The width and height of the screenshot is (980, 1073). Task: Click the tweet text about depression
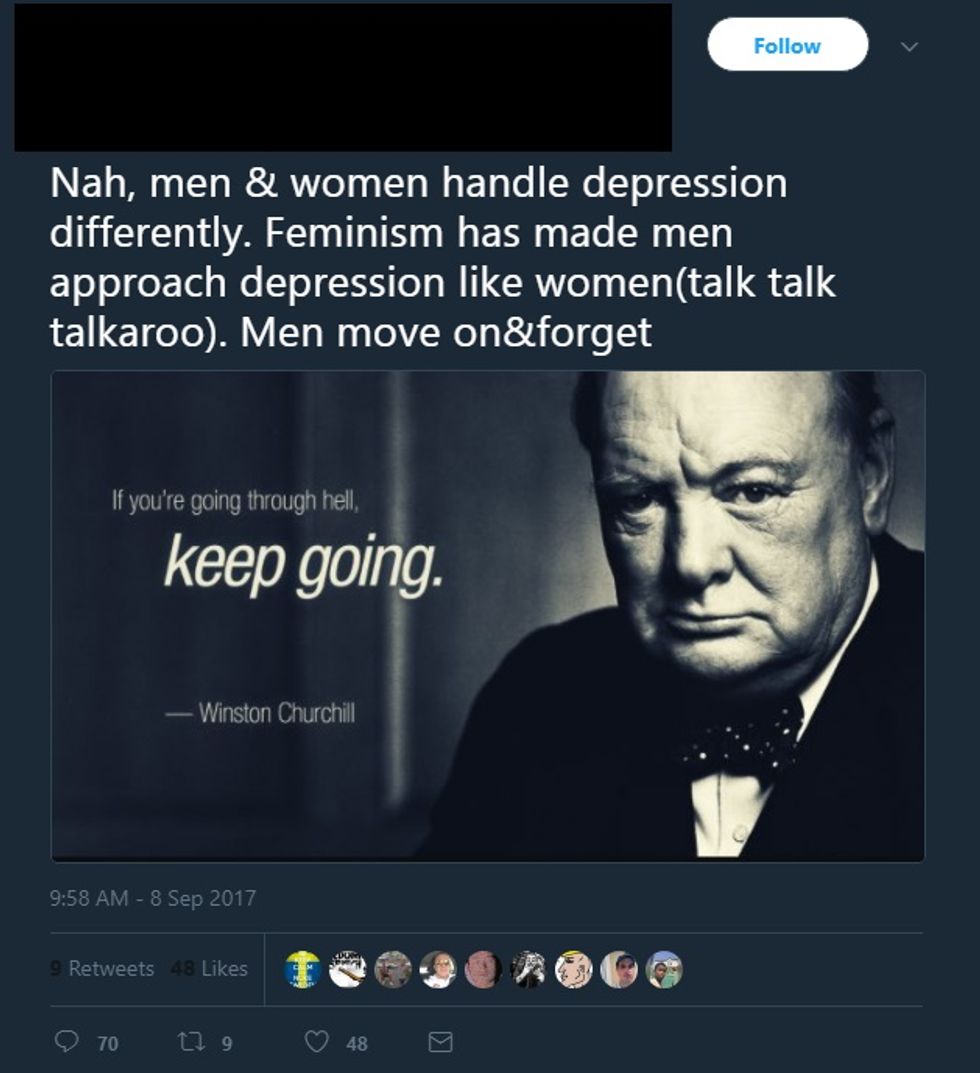[443, 257]
